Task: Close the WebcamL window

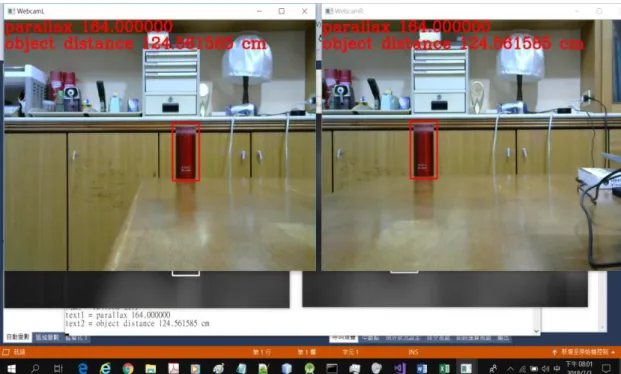Action: [304, 11]
